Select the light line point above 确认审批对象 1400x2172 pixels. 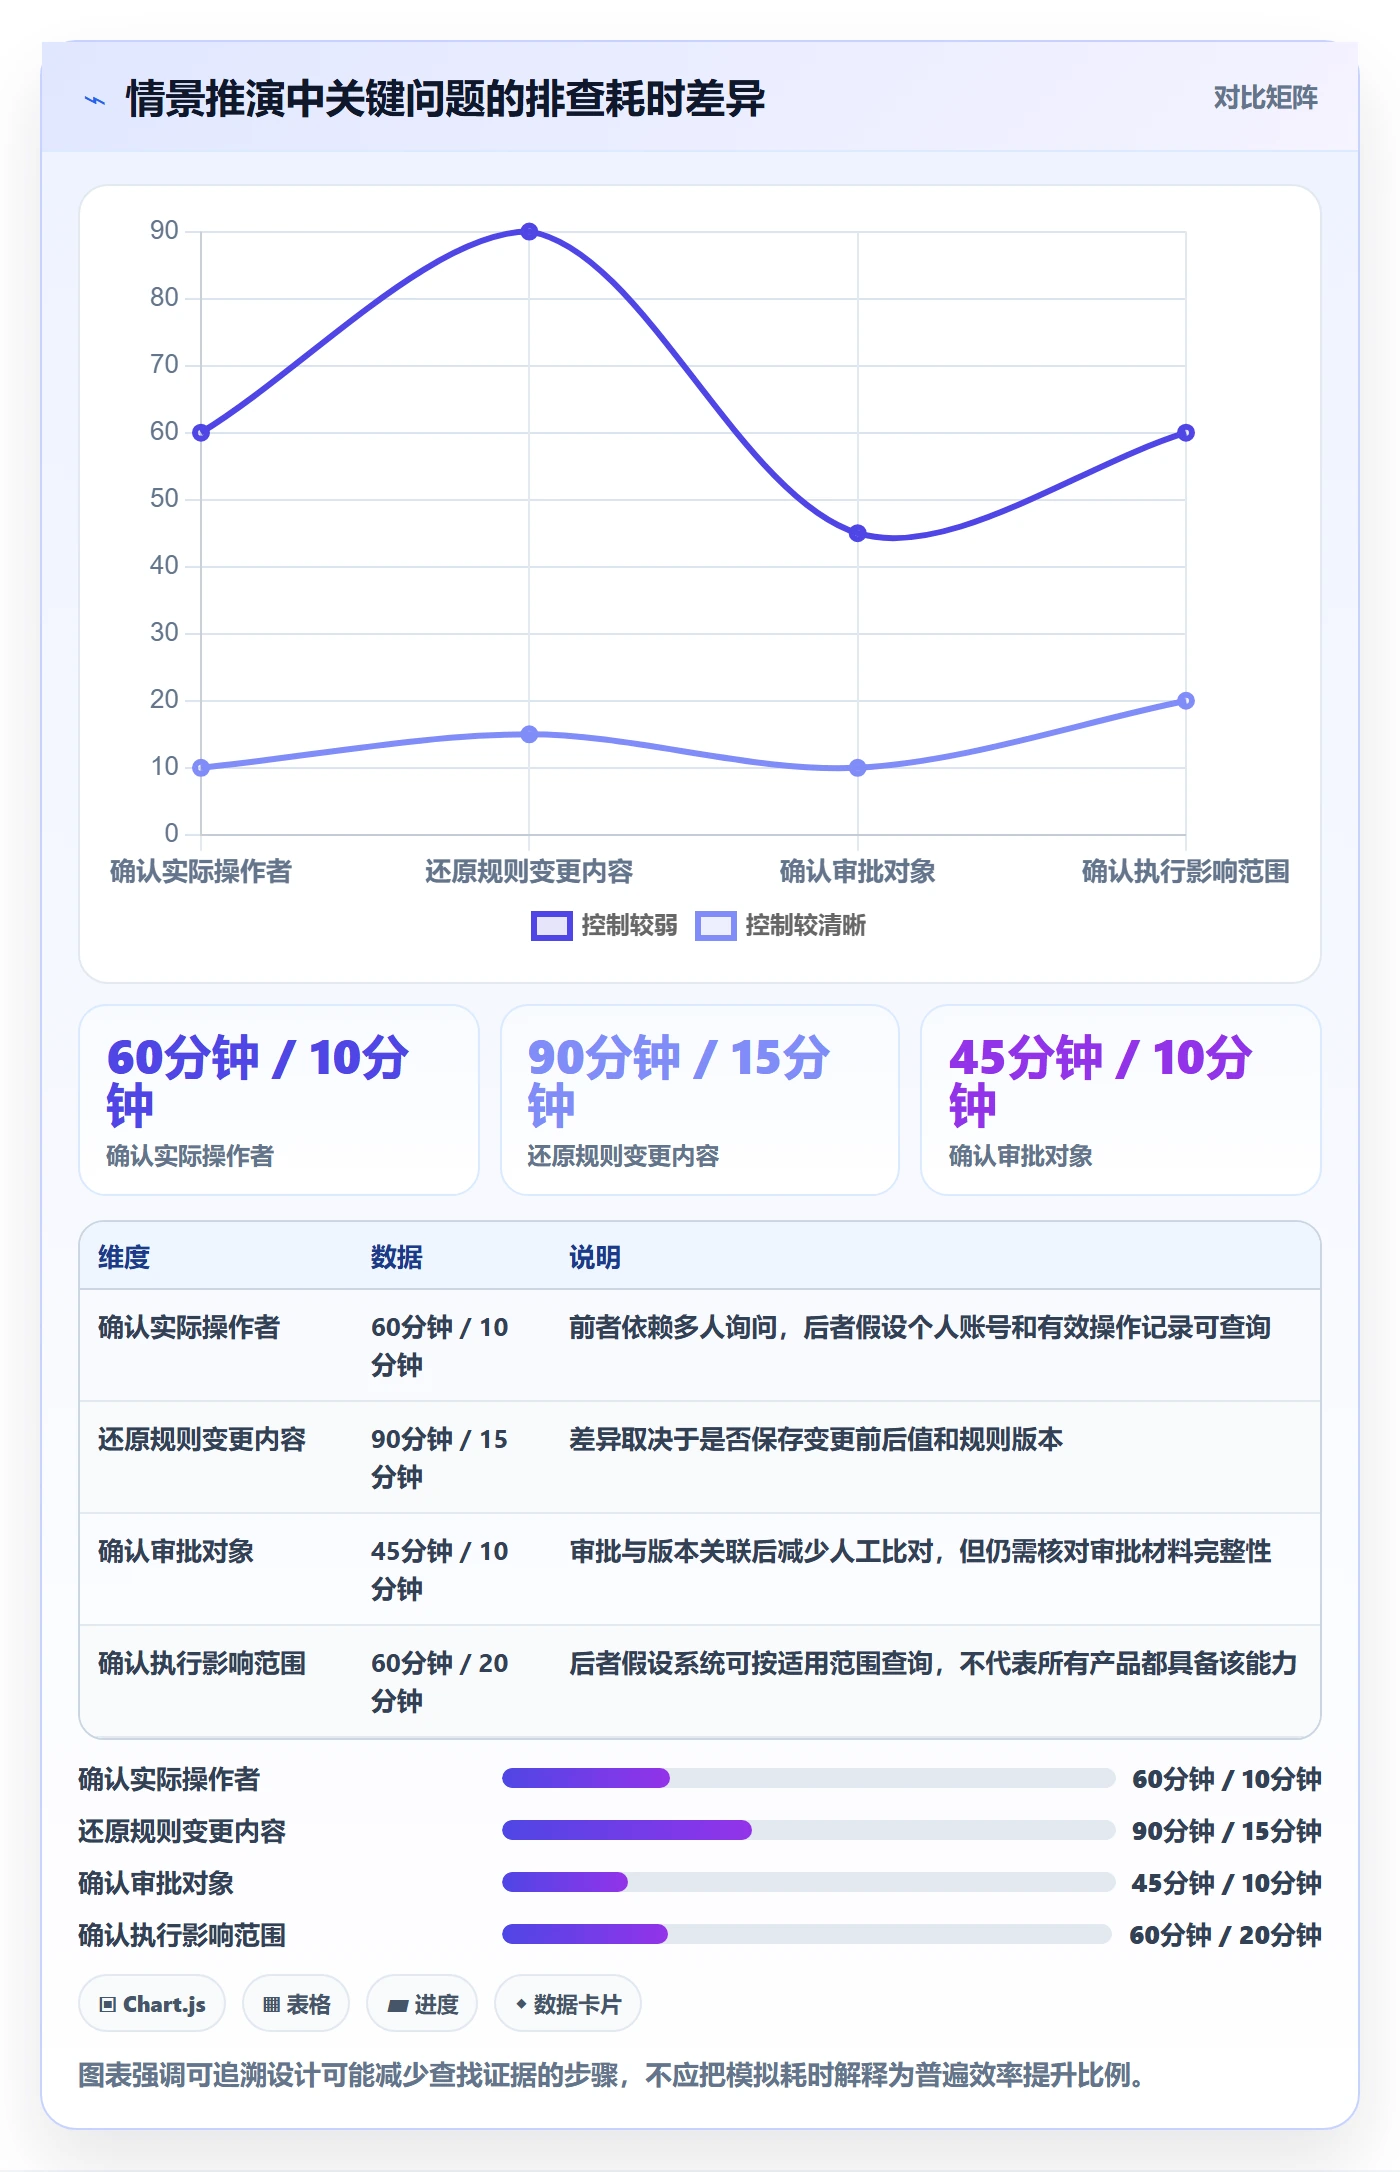tap(857, 767)
